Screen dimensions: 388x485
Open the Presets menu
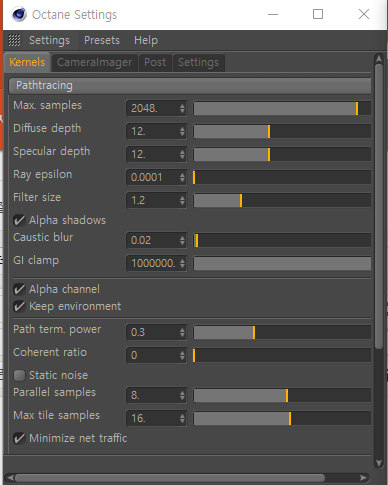pyautogui.click(x=102, y=40)
